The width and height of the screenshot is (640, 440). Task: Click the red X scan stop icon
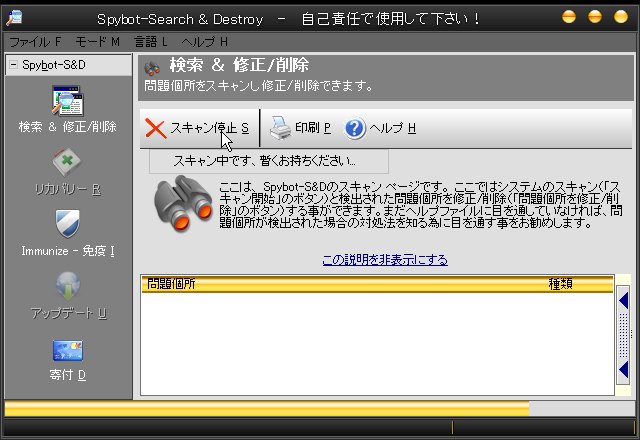(156, 129)
